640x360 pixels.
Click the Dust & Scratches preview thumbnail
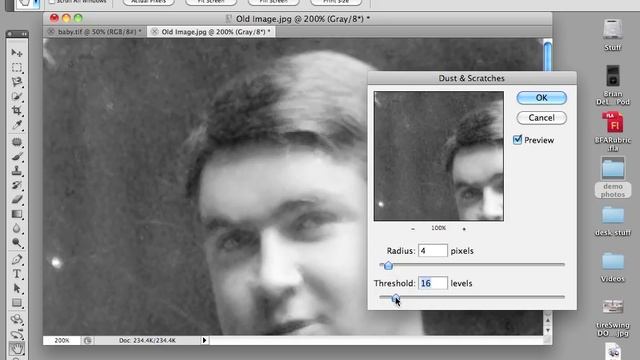pos(439,156)
